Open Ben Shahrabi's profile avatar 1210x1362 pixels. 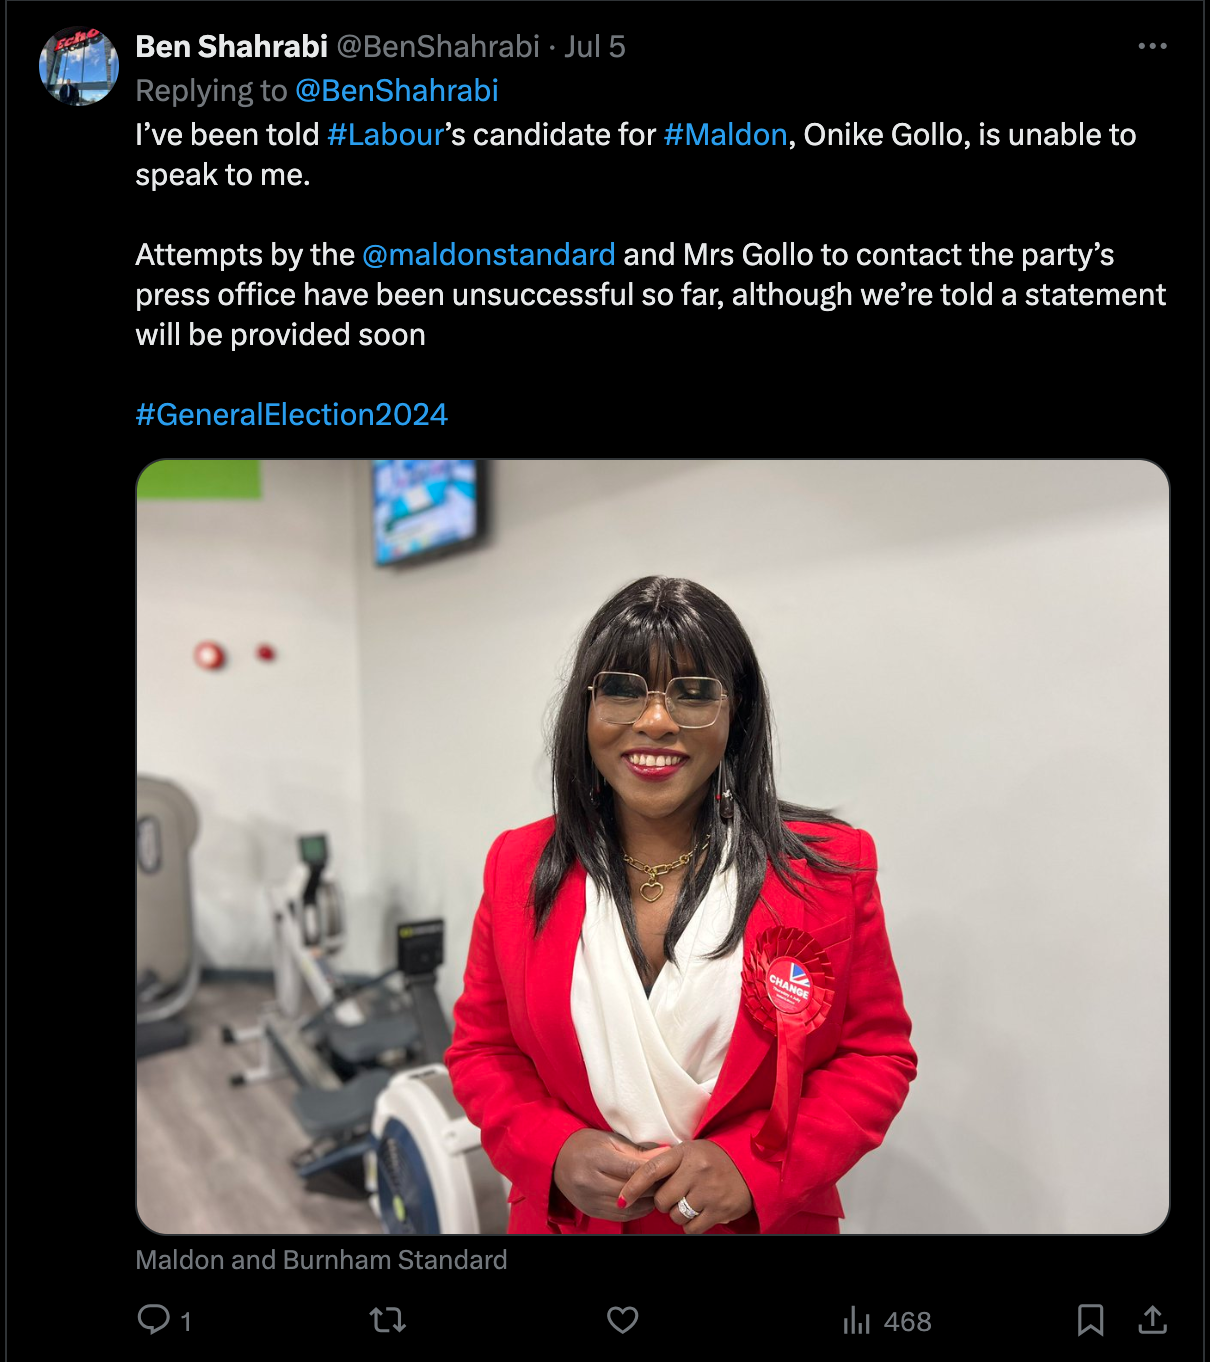(x=79, y=66)
